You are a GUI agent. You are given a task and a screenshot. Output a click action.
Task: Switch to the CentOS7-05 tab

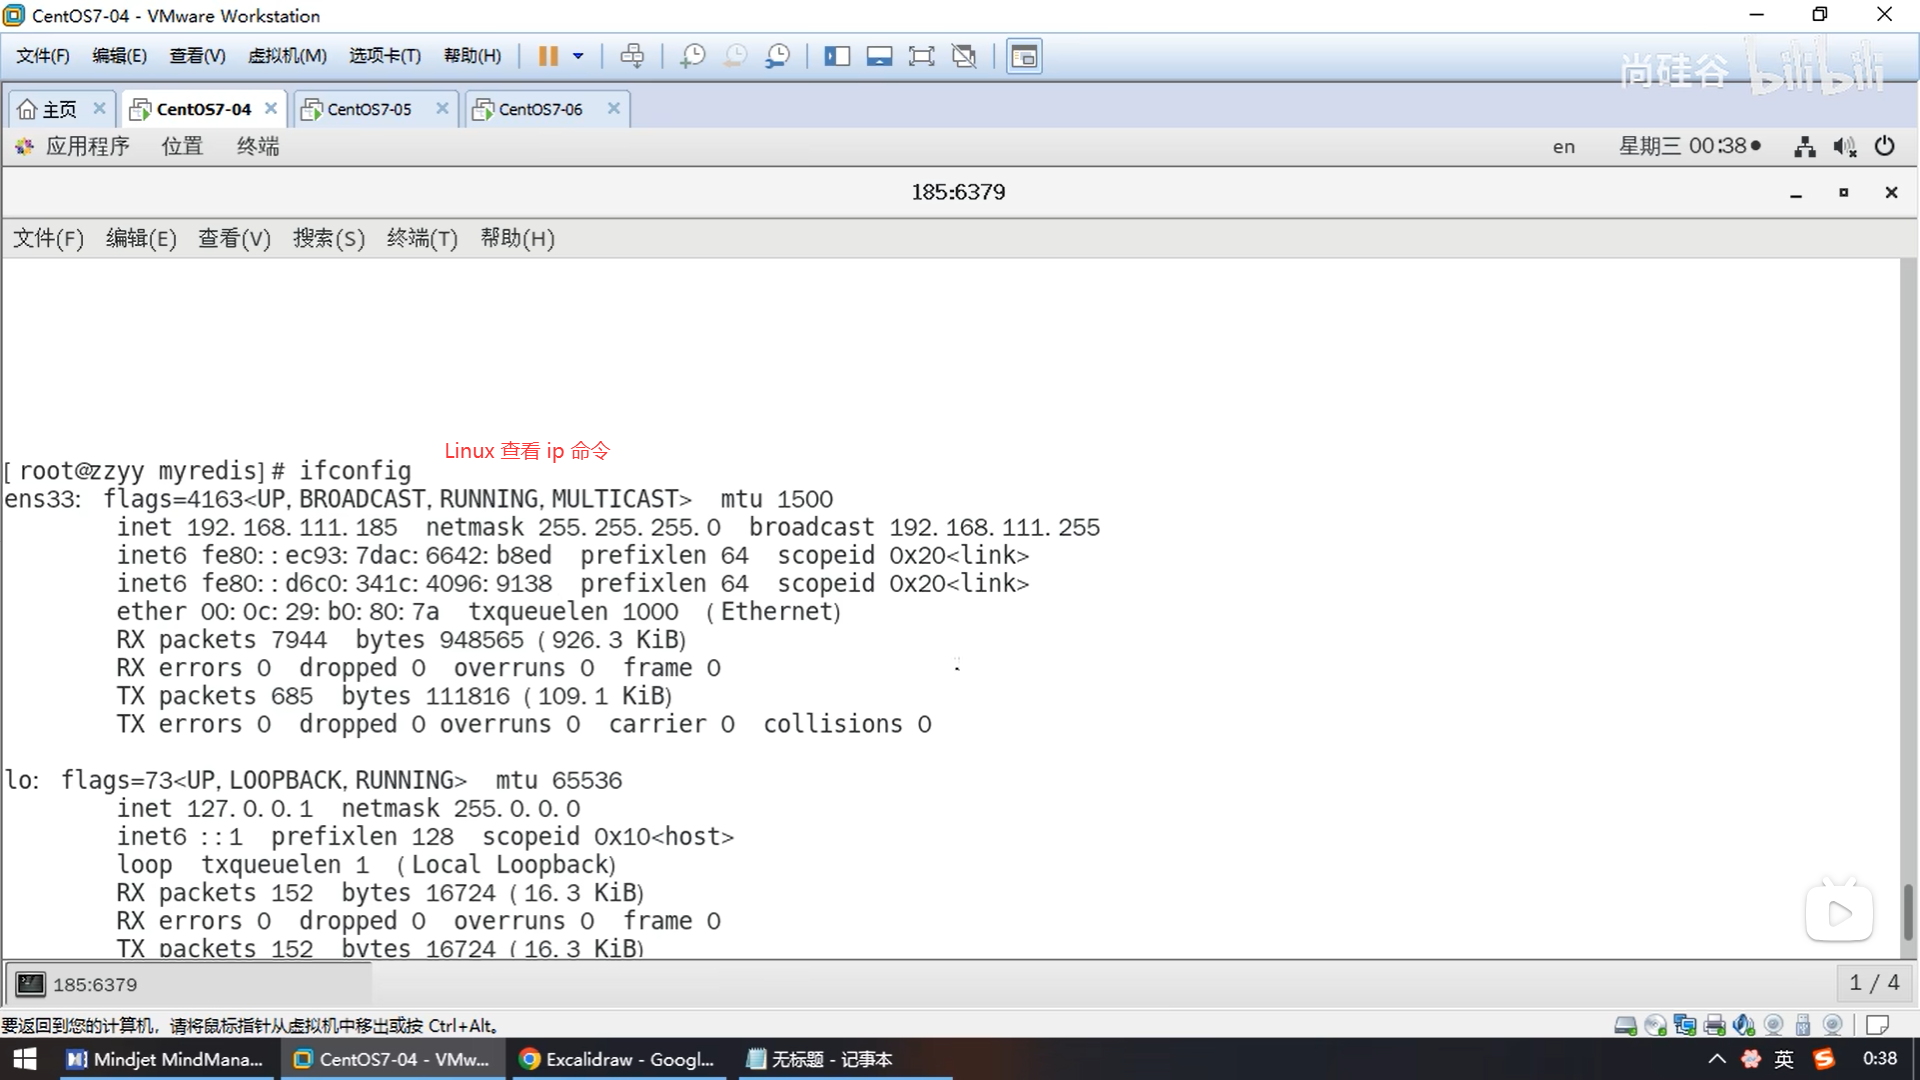coord(369,109)
